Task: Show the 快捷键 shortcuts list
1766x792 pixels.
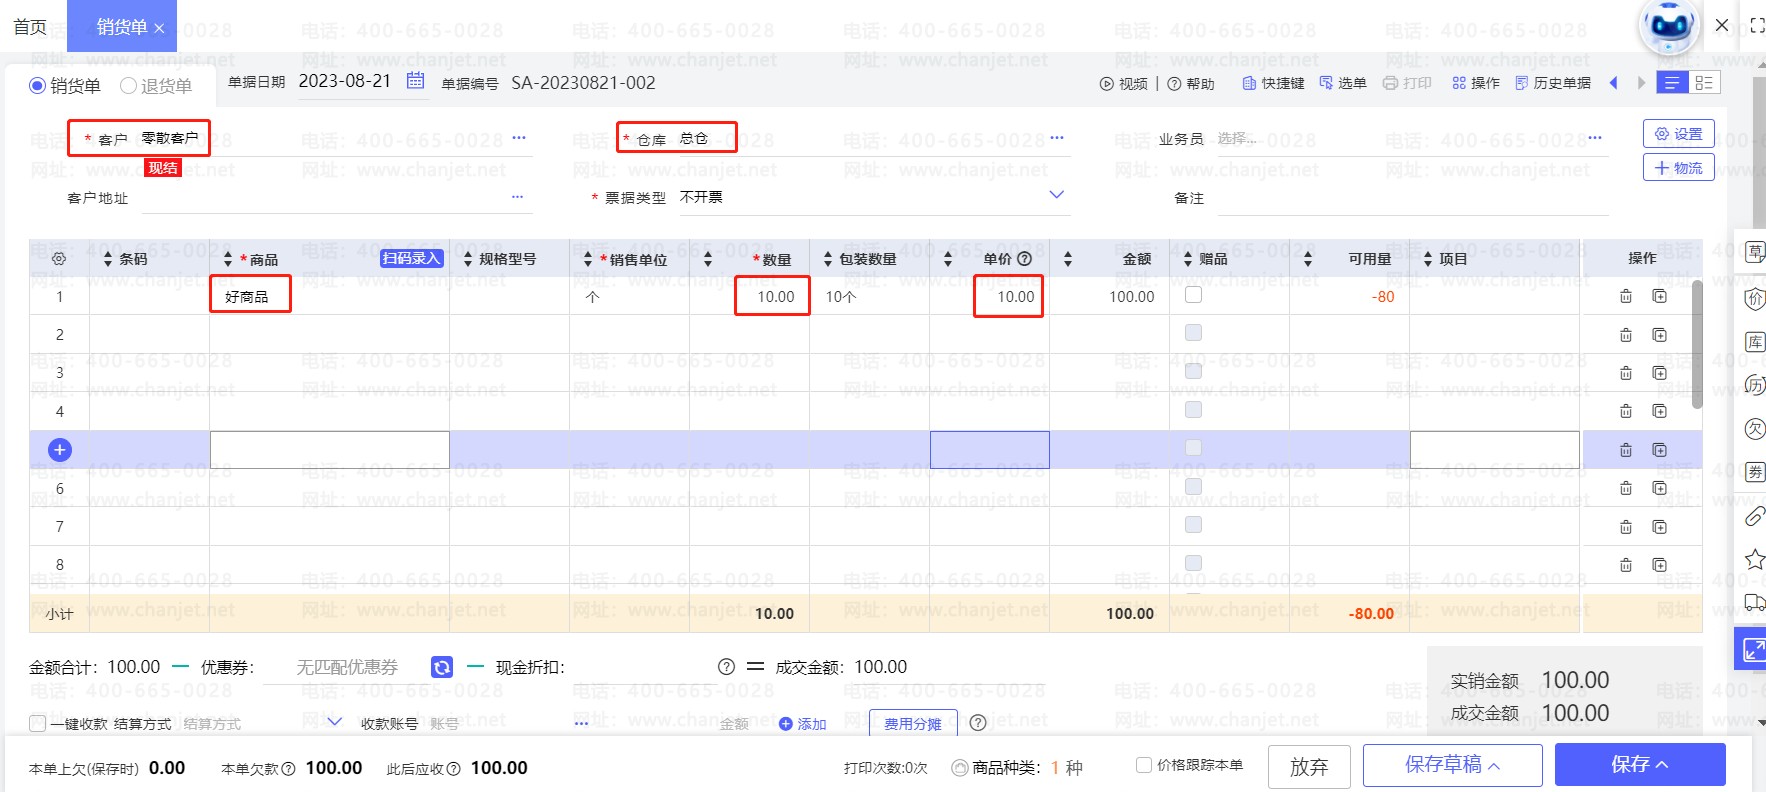Action: click(1273, 84)
